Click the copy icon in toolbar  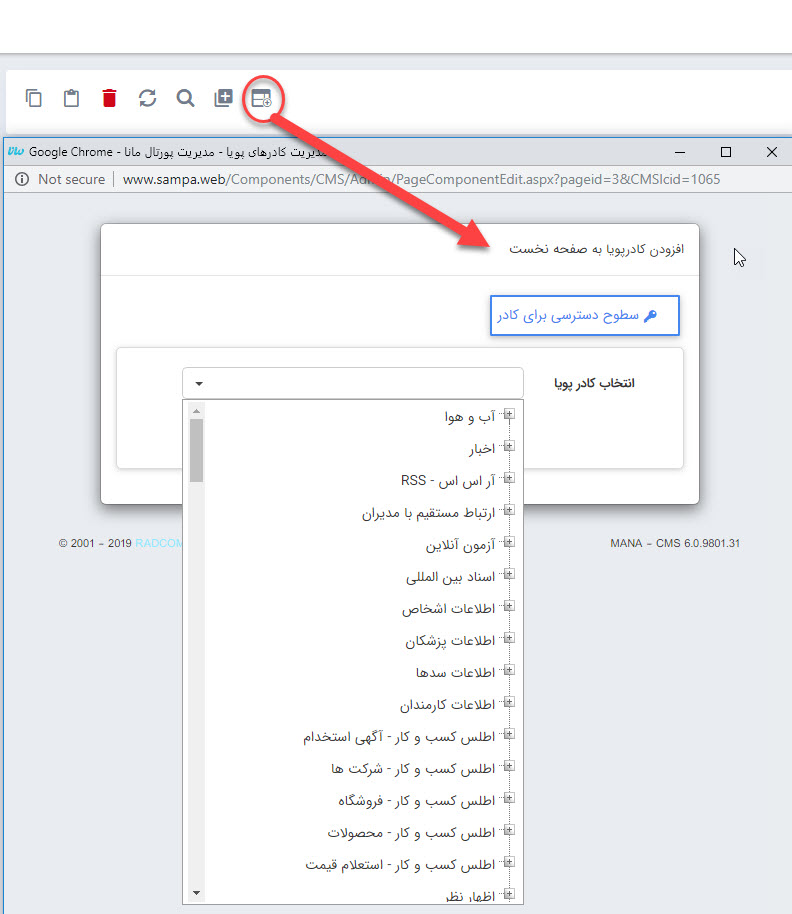pyautogui.click(x=34, y=98)
